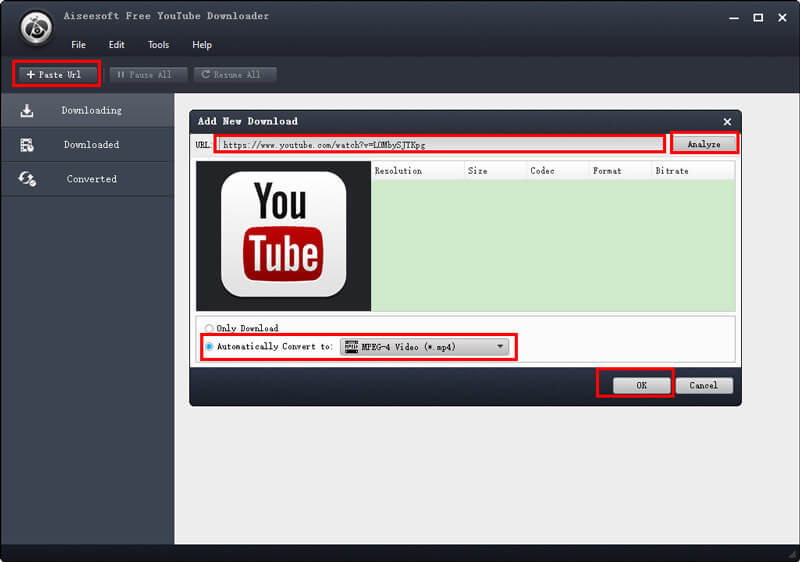800x562 pixels.
Task: Minimize the Aiseesoft window
Action: point(734,18)
